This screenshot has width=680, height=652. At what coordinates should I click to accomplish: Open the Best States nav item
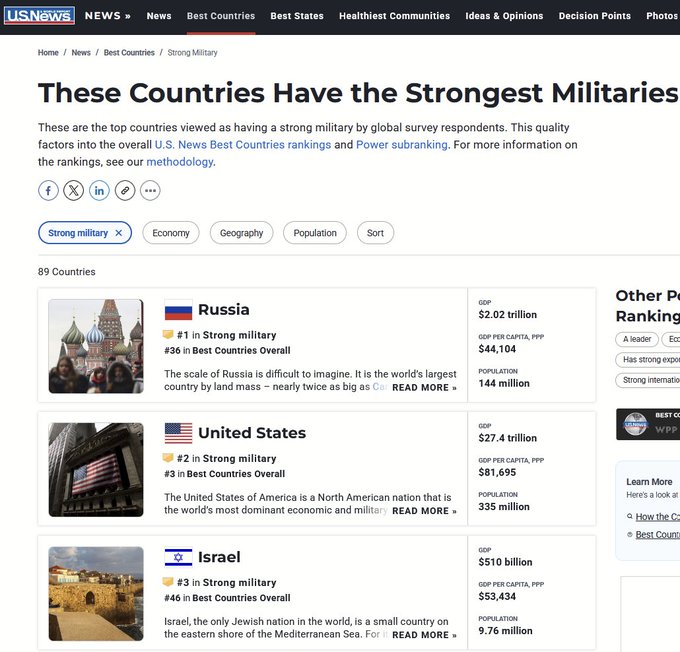[x=297, y=16]
